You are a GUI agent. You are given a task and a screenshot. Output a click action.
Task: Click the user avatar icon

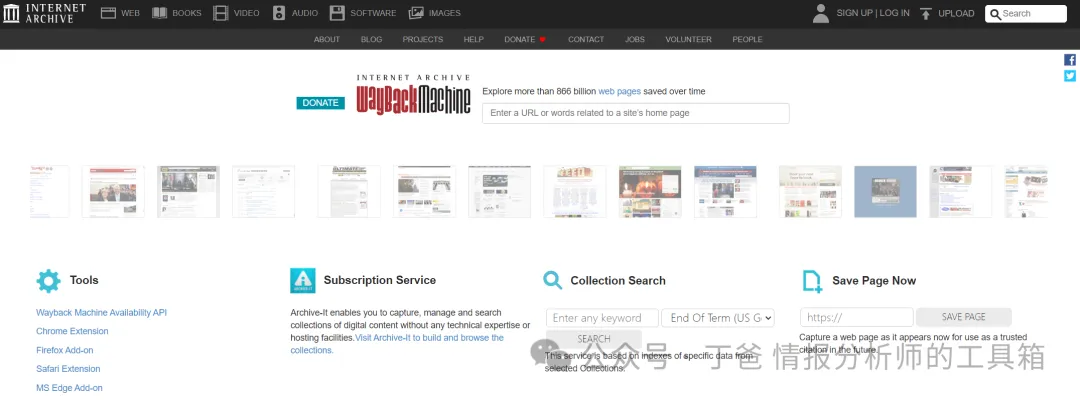click(x=820, y=13)
